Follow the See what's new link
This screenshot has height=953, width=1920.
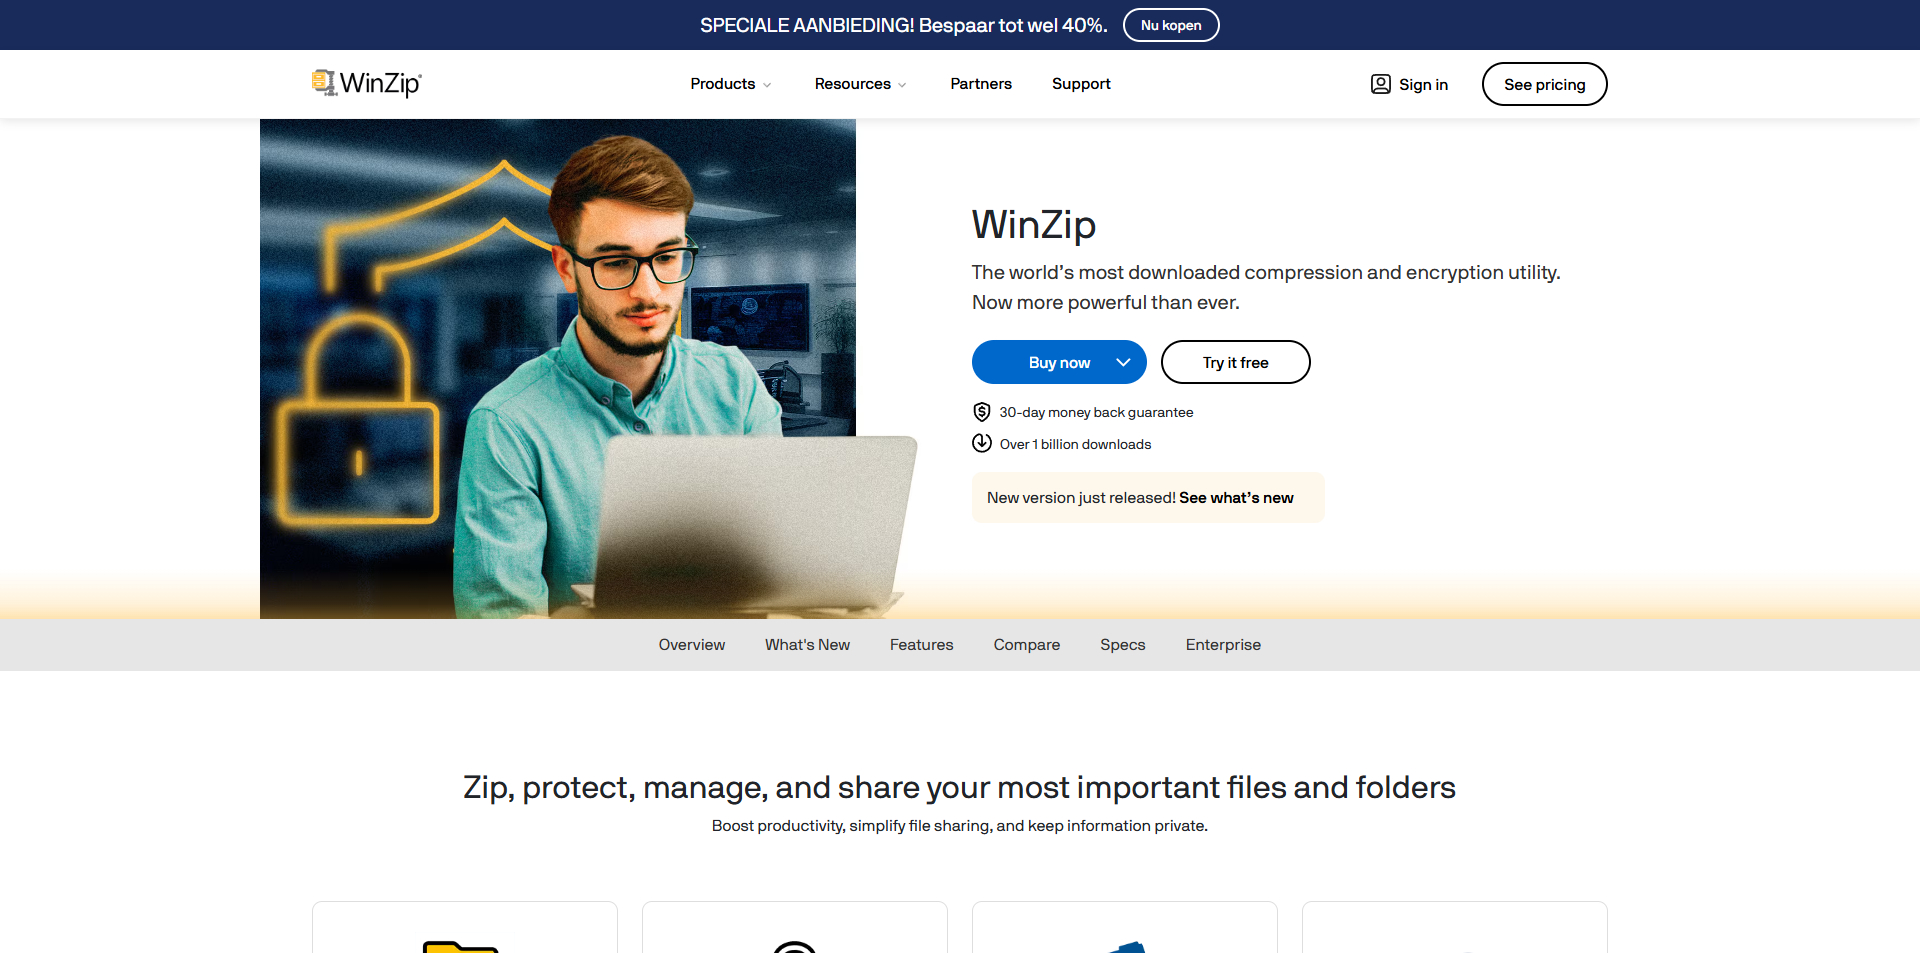[x=1235, y=497]
